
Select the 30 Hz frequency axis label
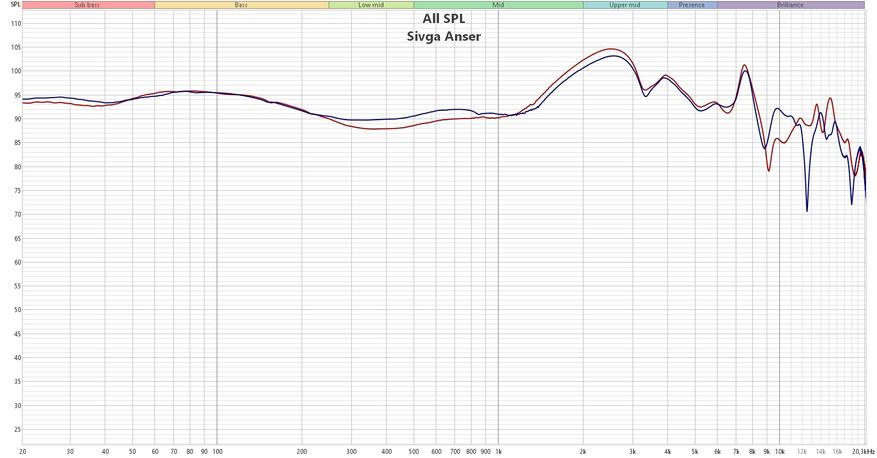tap(70, 451)
